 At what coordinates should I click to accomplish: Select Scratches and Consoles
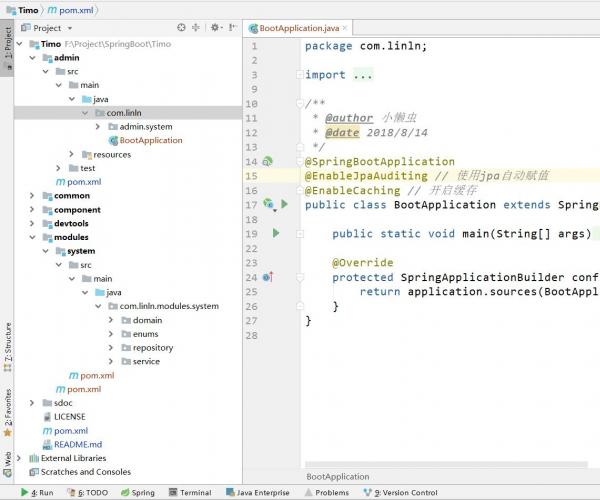86,472
